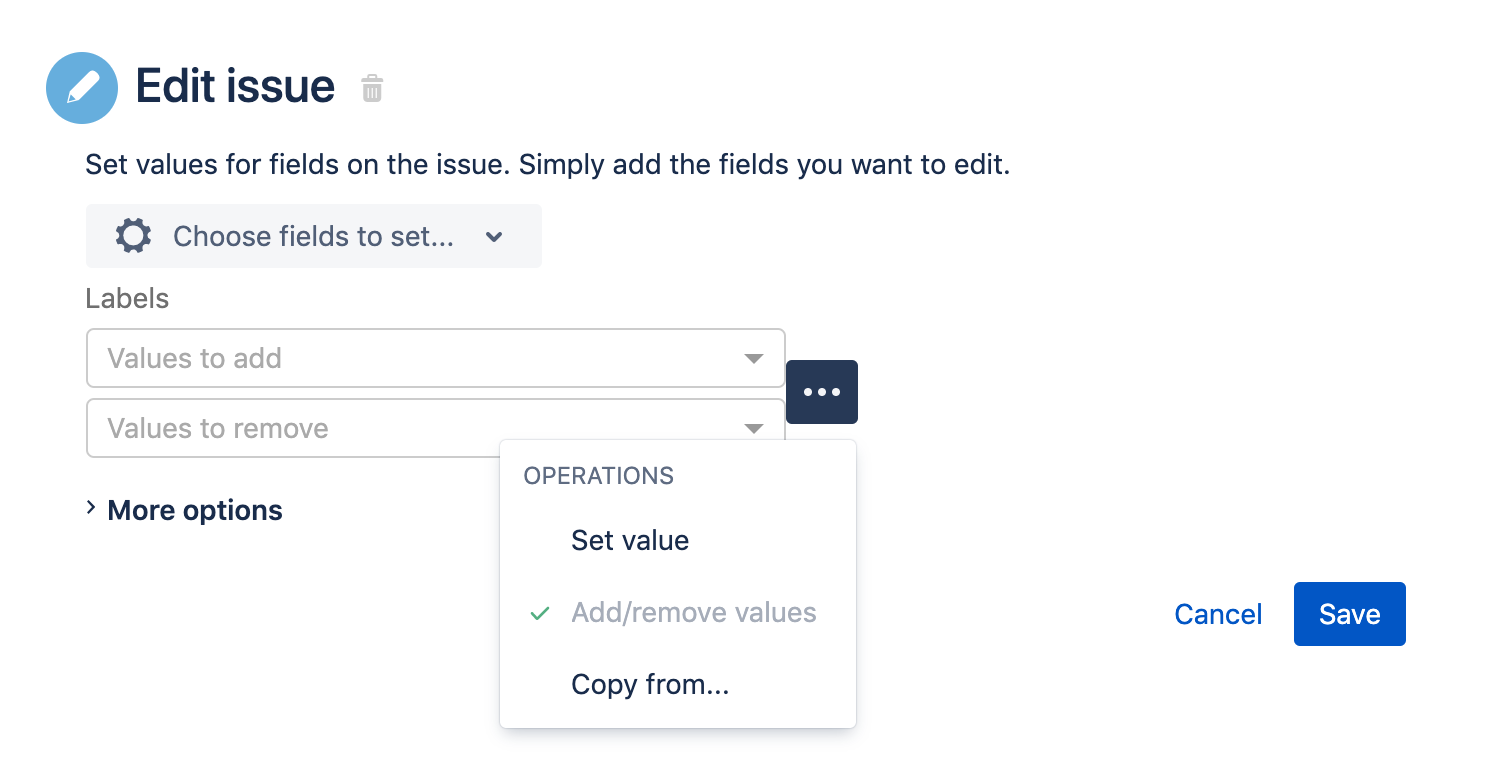Pick the Copy from... operation
The height and width of the screenshot is (784, 1496).
tap(650, 685)
